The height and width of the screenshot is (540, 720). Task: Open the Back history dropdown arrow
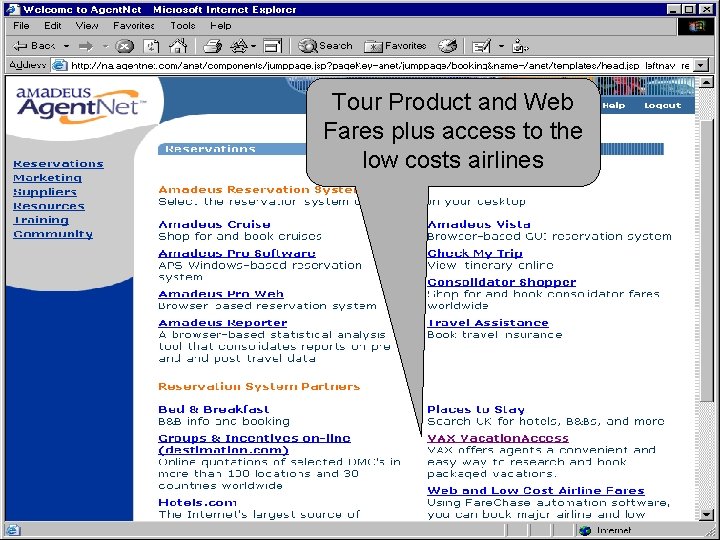(67, 46)
